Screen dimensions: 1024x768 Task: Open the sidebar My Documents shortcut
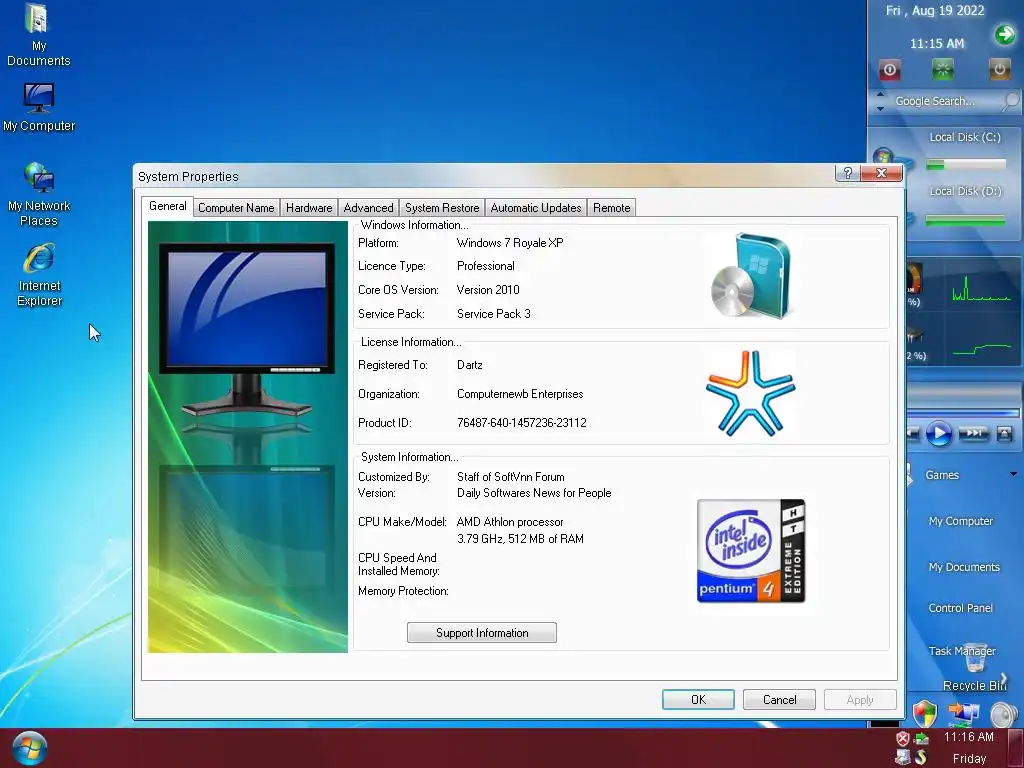click(x=964, y=567)
